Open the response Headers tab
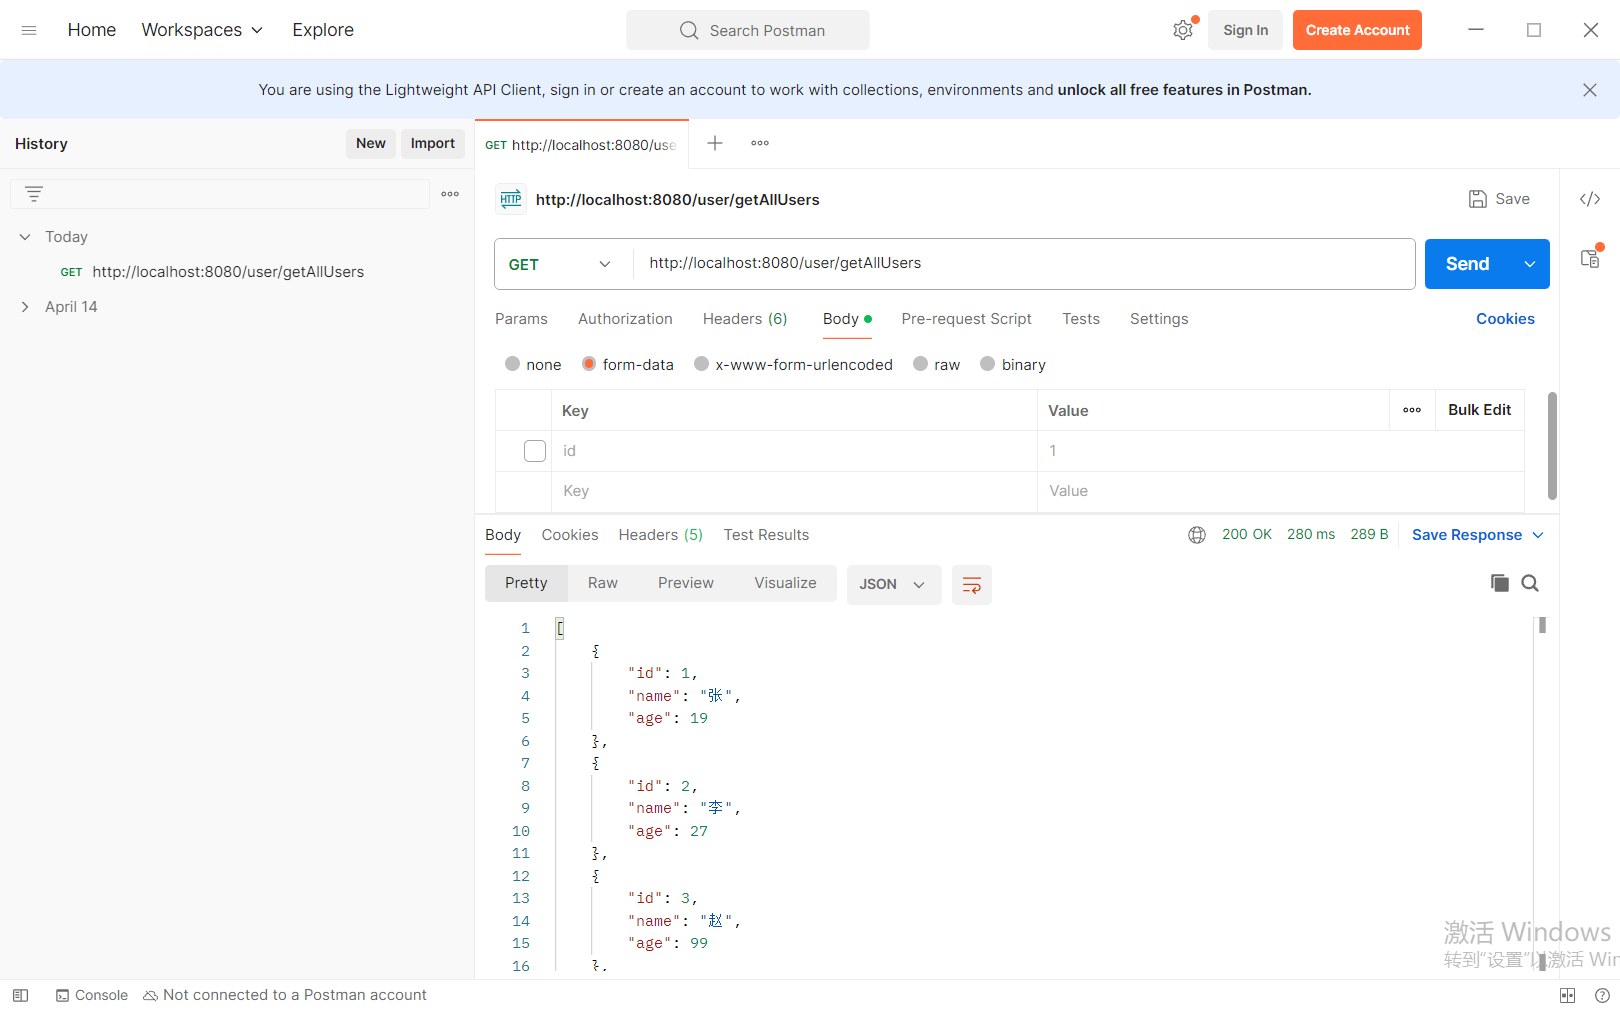The width and height of the screenshot is (1620, 1010). [659, 534]
